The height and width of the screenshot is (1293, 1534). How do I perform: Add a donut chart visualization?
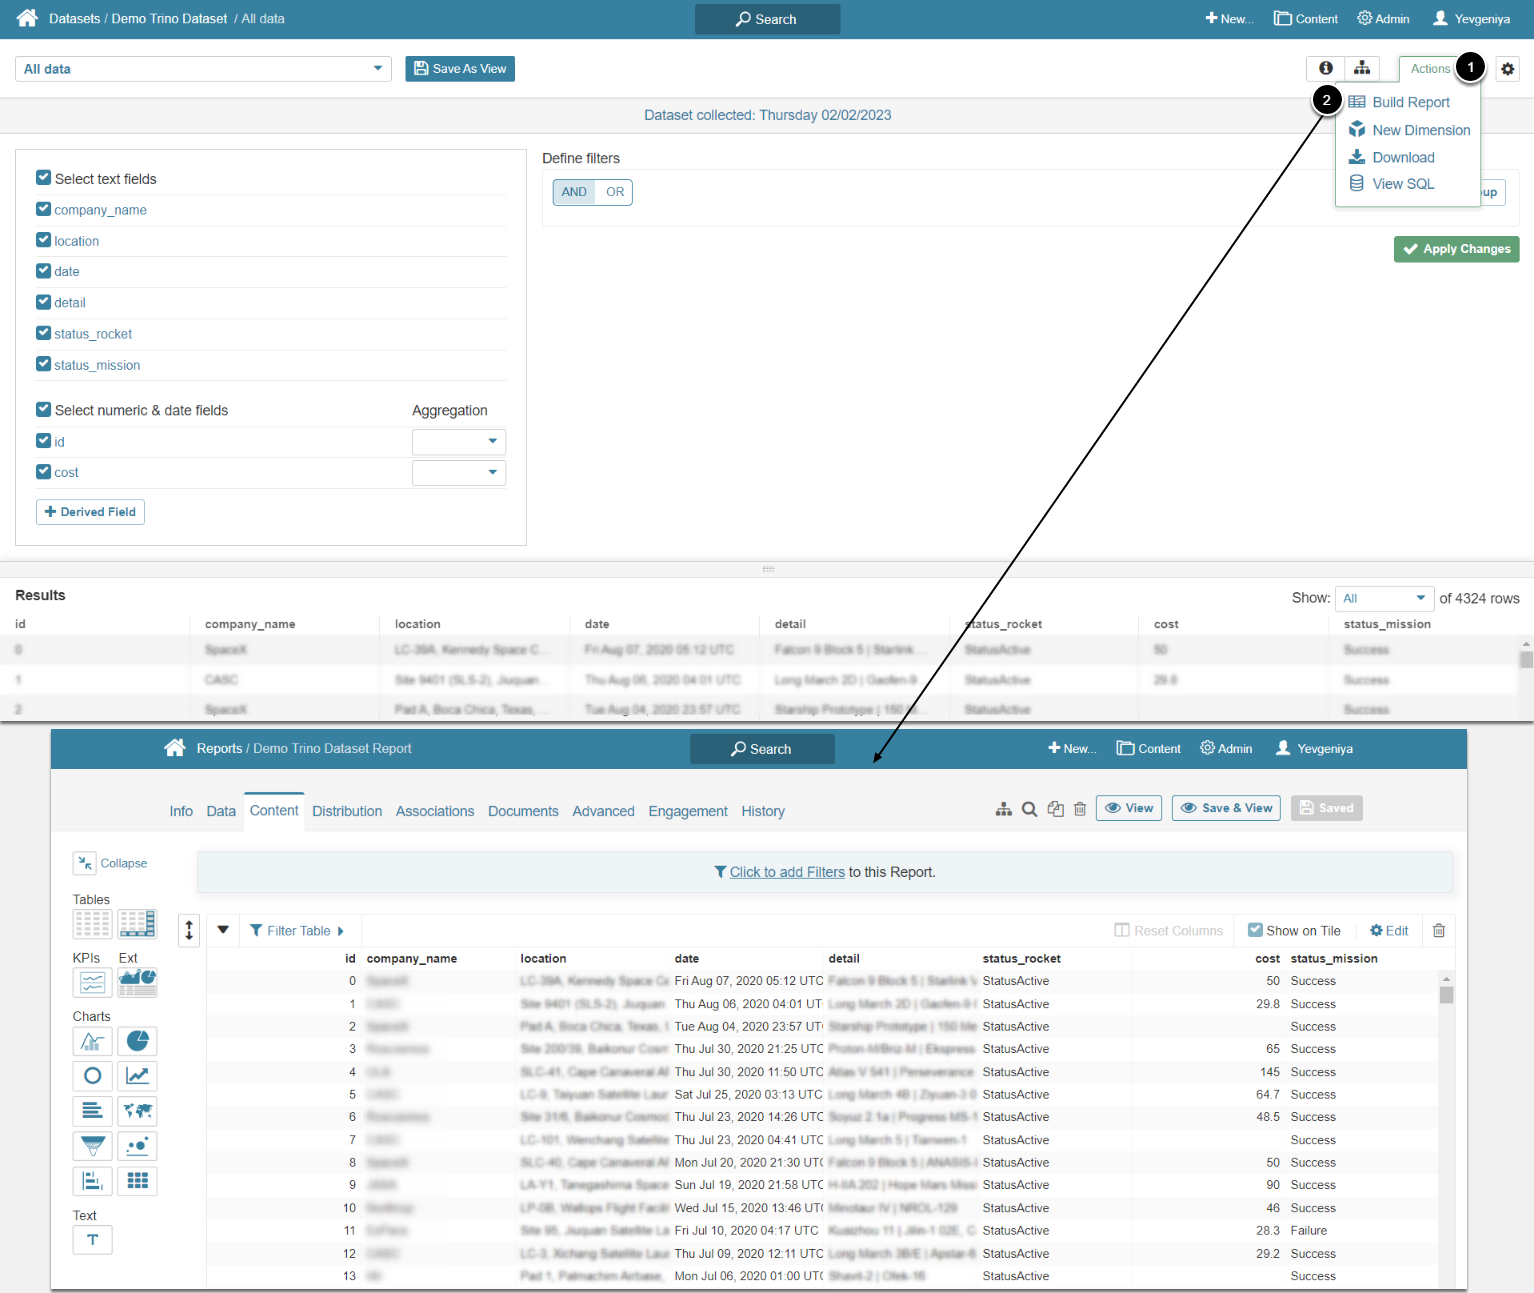(92, 1076)
